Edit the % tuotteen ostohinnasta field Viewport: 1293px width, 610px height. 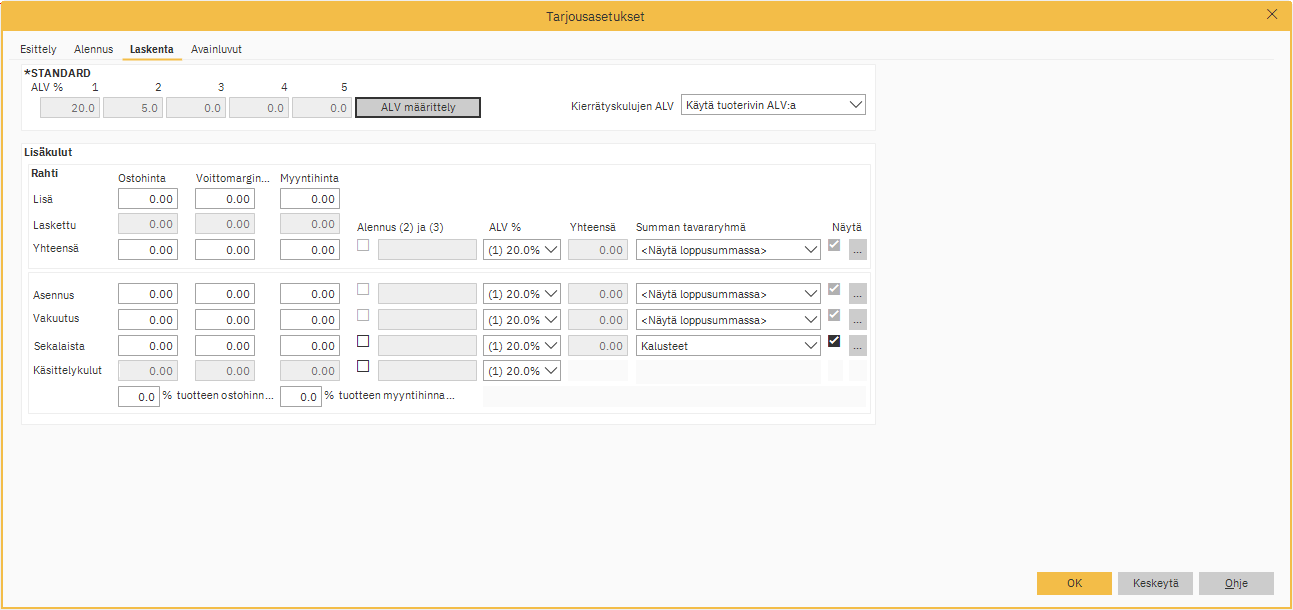(138, 395)
